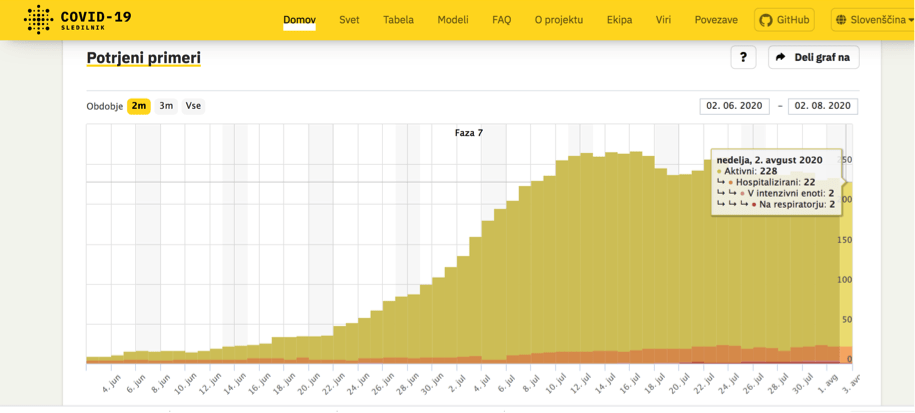Visit the Ekipa page
This screenshot has height=413, width=915.
619,20
